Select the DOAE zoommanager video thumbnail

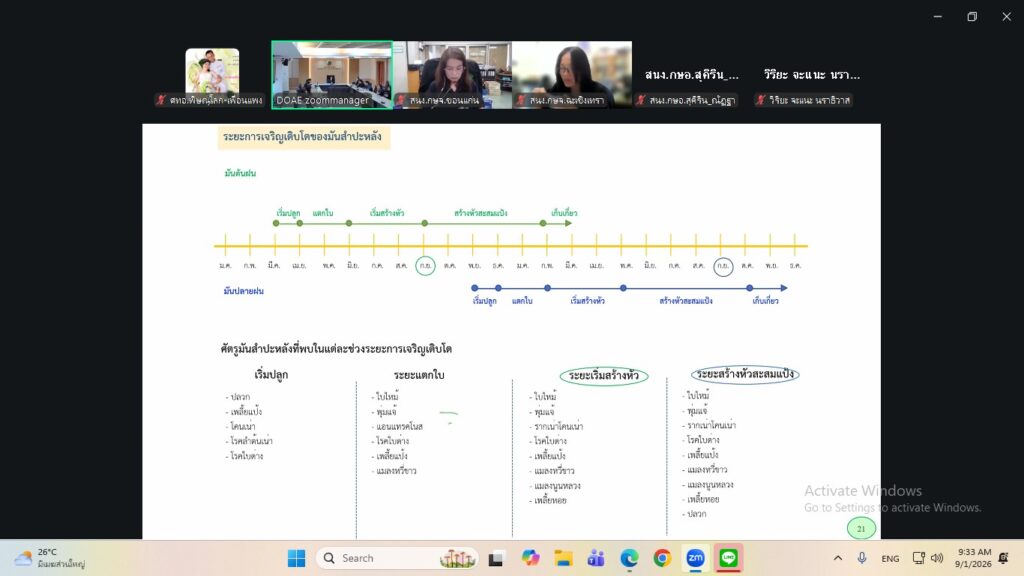point(332,75)
